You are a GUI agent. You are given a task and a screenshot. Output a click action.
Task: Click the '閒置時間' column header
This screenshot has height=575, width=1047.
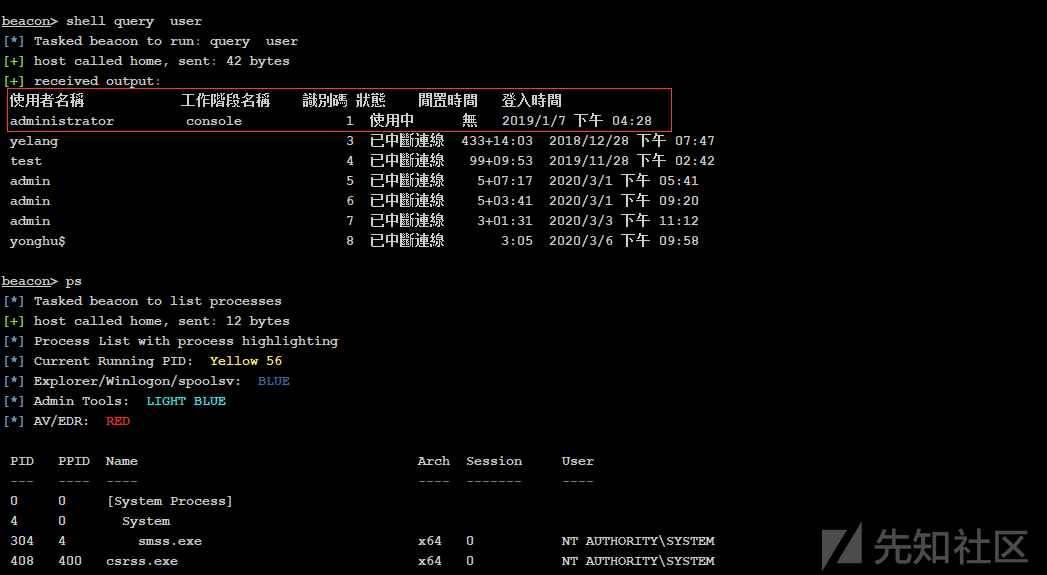(448, 101)
